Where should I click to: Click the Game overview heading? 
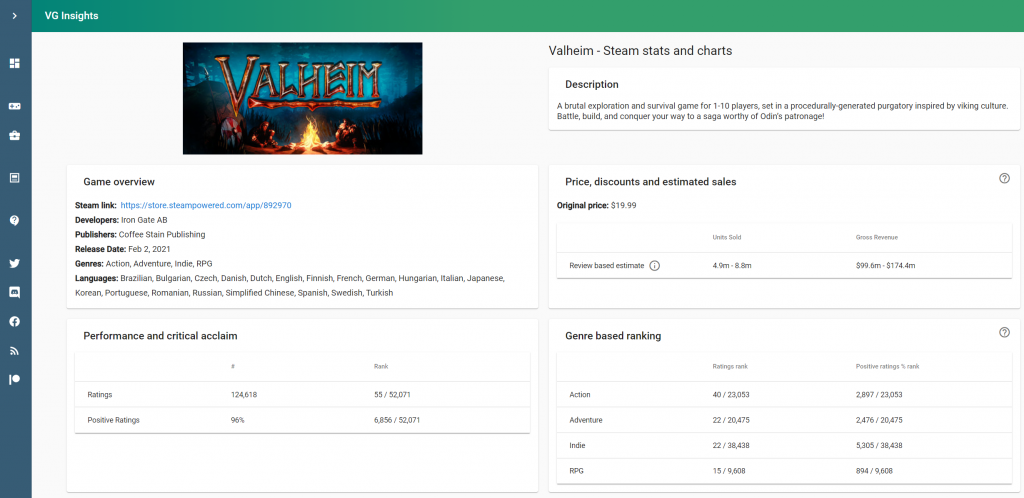click(x=119, y=182)
